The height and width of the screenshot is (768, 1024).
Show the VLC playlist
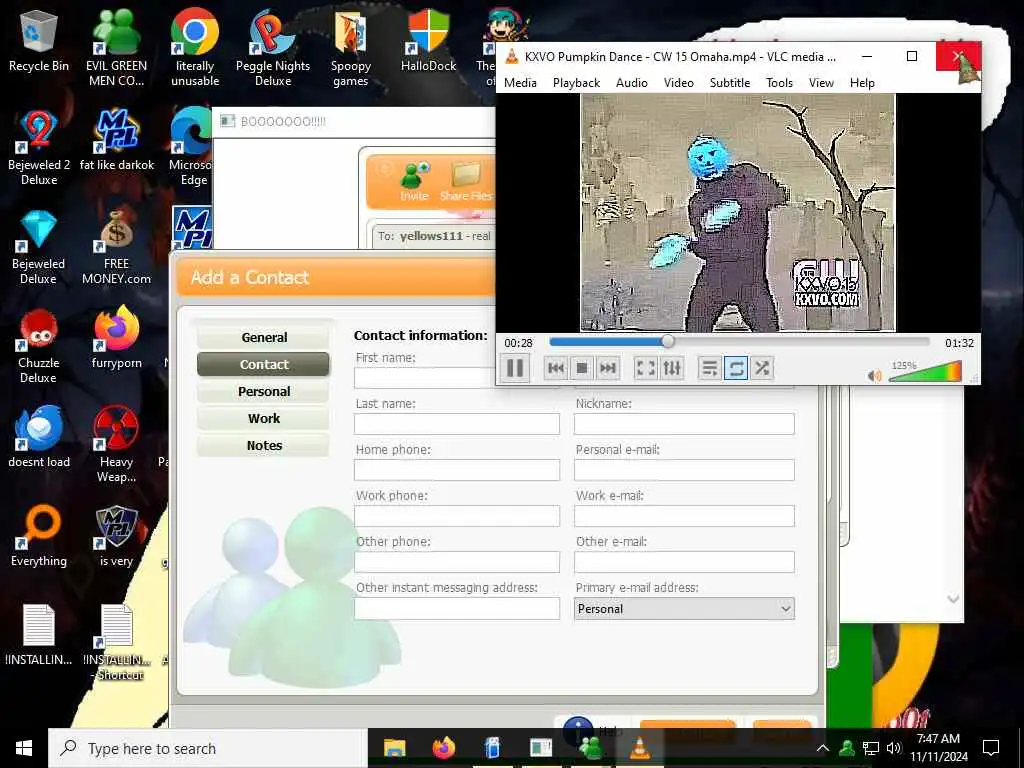pyautogui.click(x=709, y=368)
